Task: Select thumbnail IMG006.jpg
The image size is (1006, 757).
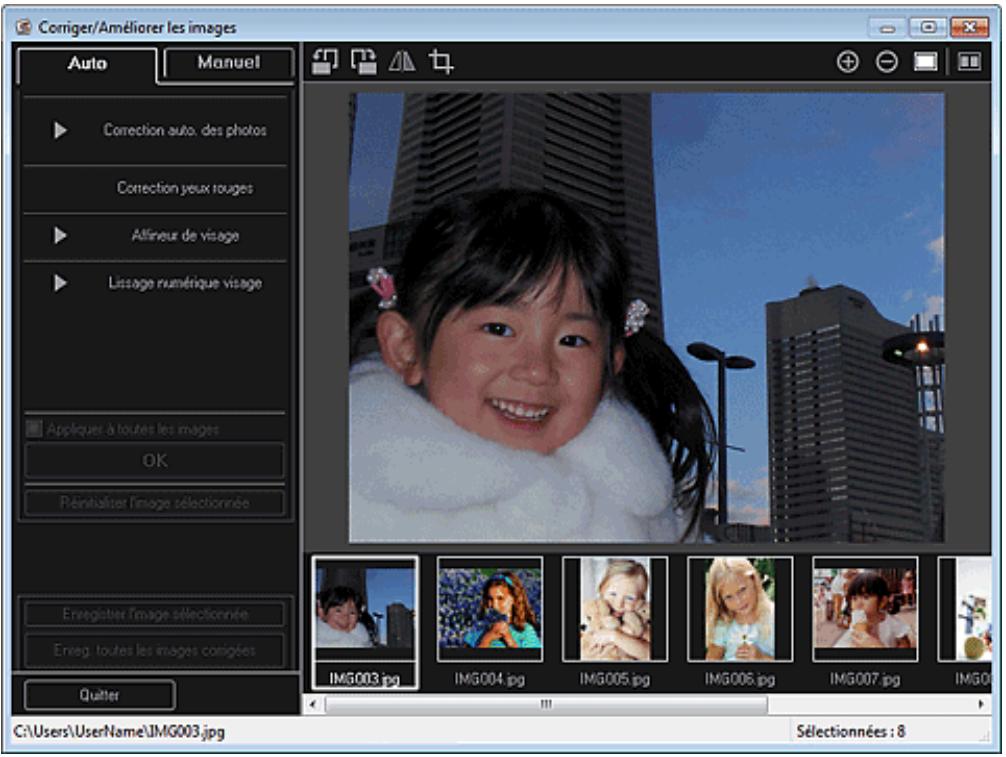Action: click(740, 609)
